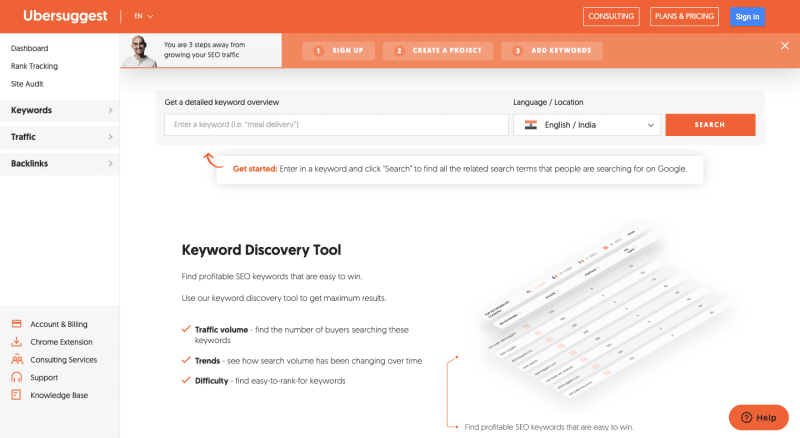Click the Backlinks section chevron arrow

coord(110,163)
